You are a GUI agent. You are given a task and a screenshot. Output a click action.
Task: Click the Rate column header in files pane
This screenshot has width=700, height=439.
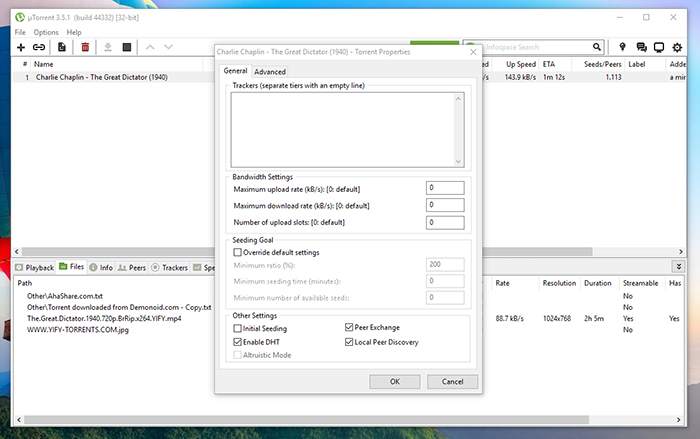pos(502,283)
